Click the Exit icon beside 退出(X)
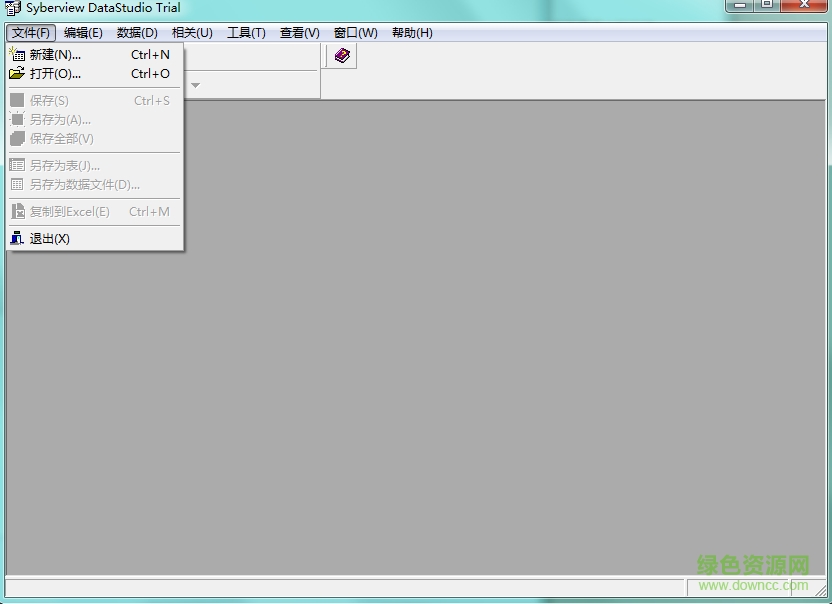 [17, 238]
